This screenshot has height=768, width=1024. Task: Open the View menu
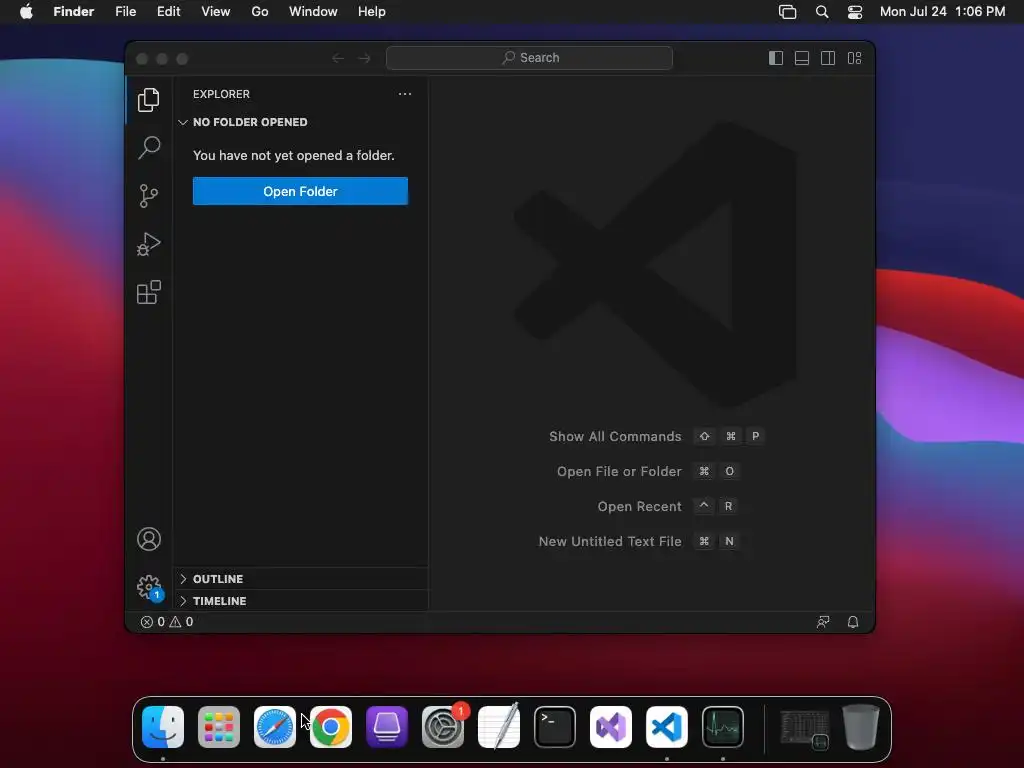pyautogui.click(x=216, y=12)
